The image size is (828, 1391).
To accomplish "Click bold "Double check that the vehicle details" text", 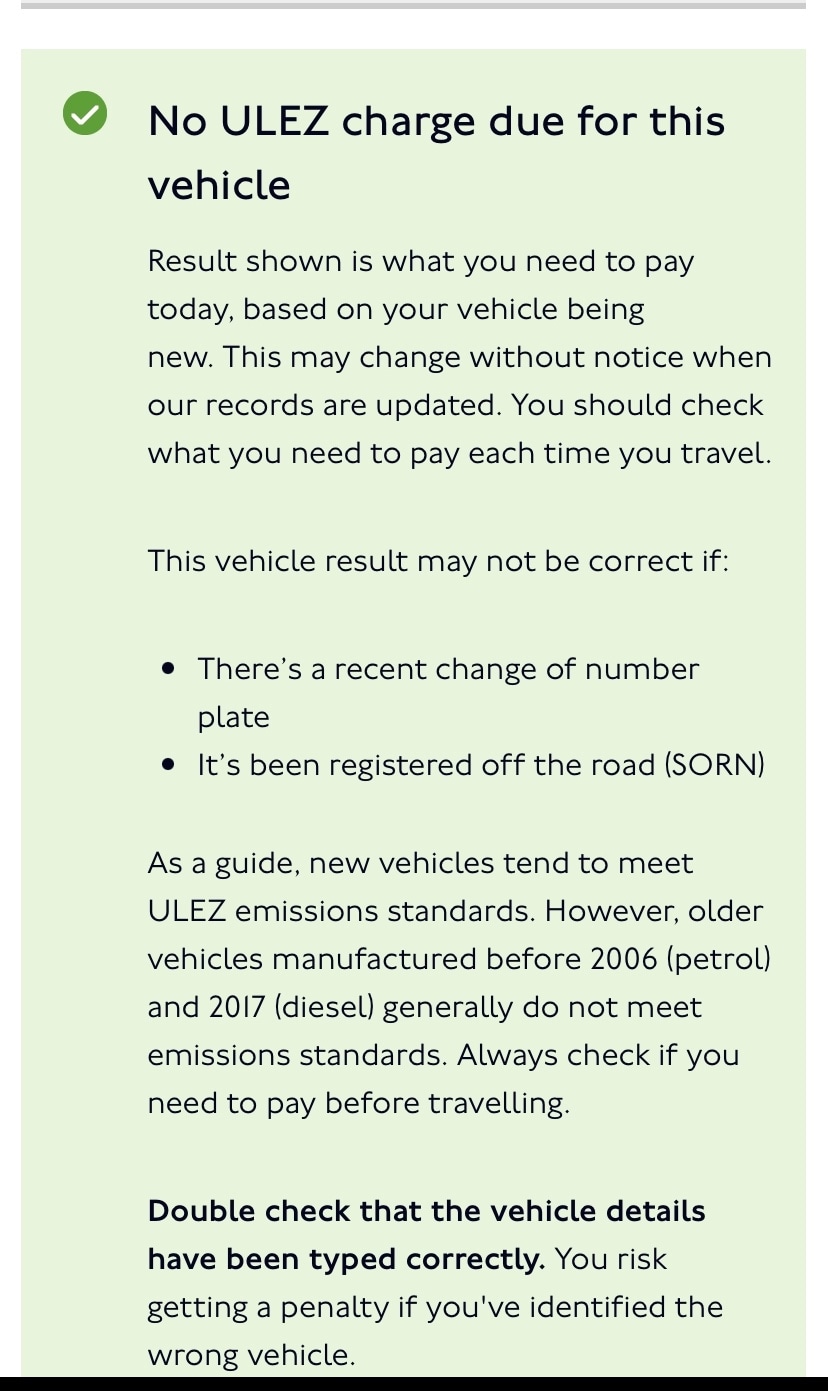I will coord(426,1211).
